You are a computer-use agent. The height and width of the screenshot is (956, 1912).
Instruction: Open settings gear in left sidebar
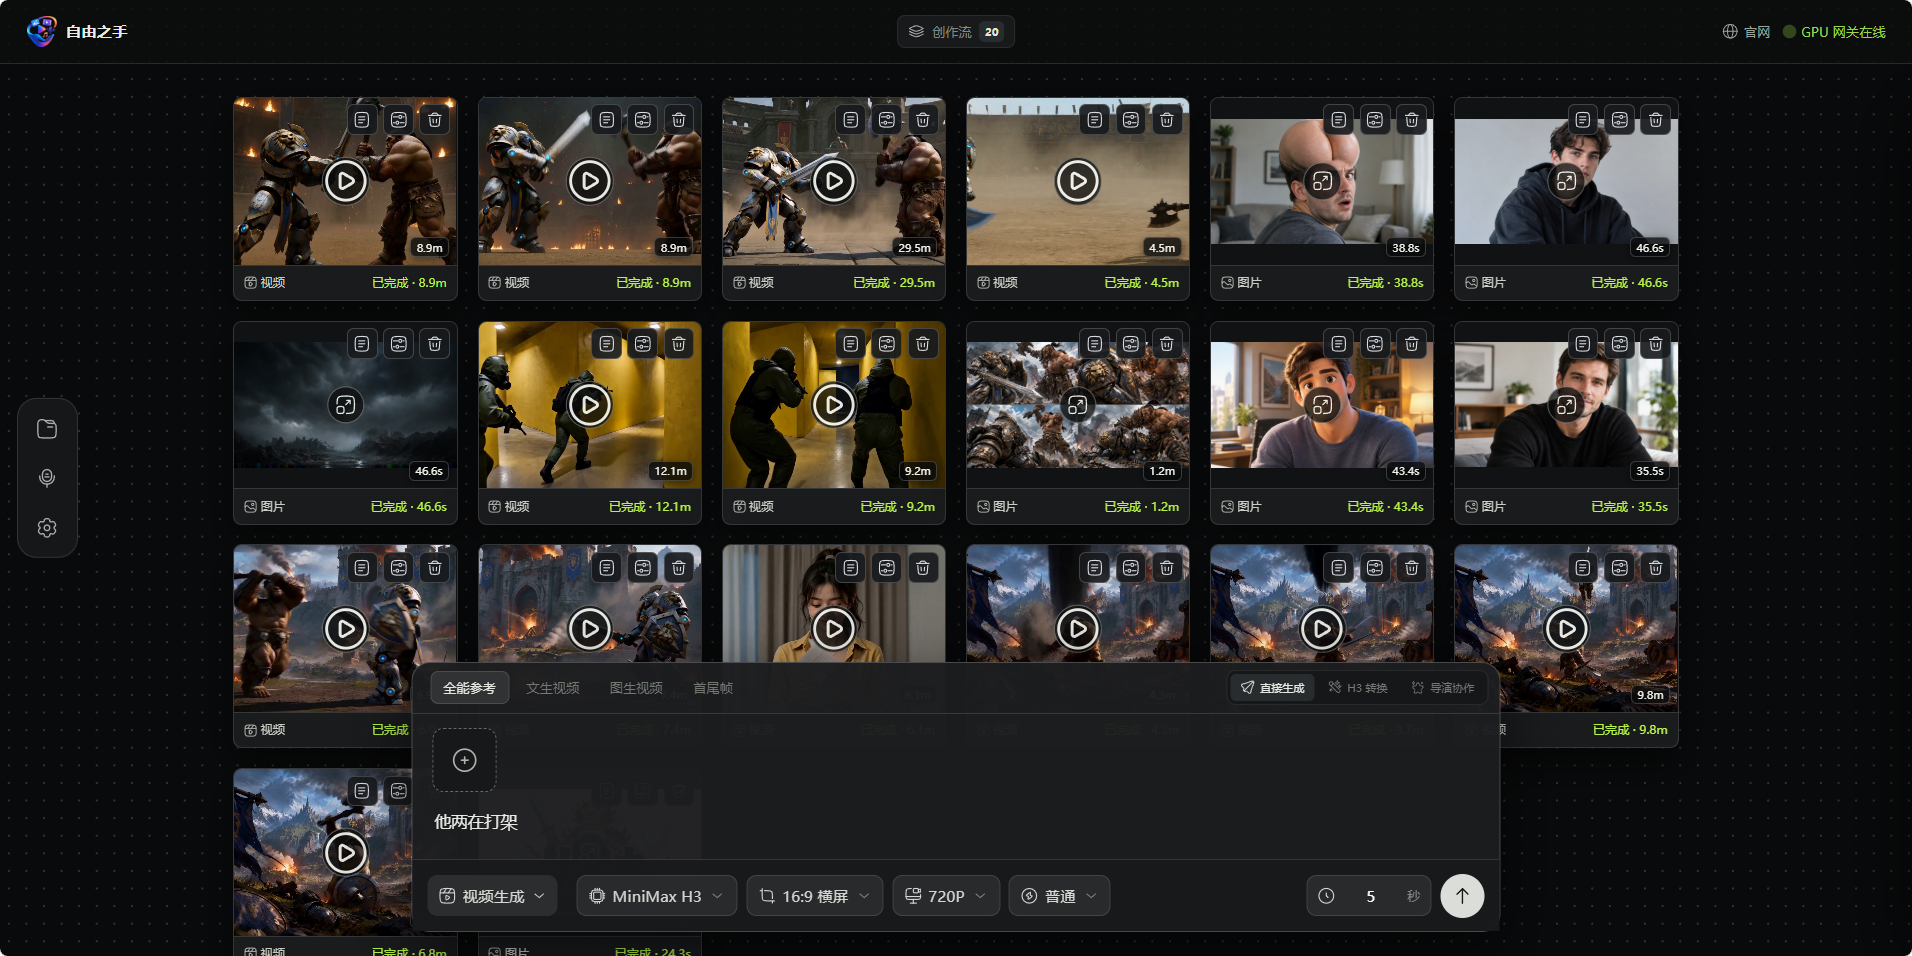point(47,528)
